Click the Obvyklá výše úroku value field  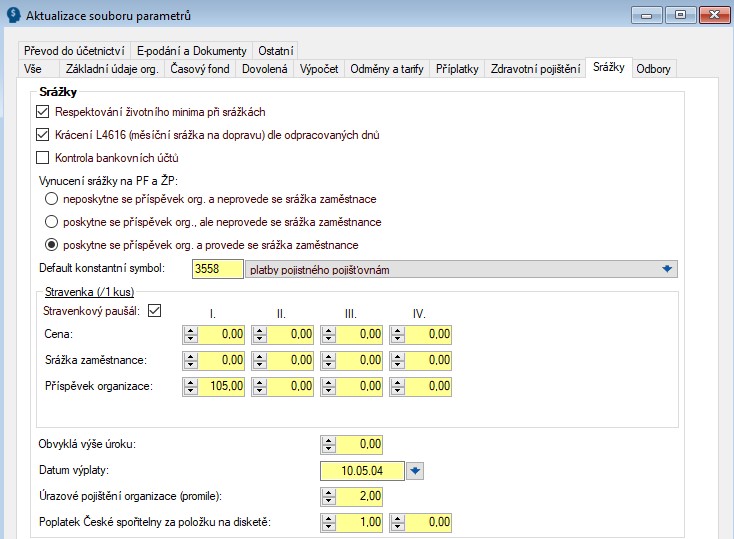359,444
